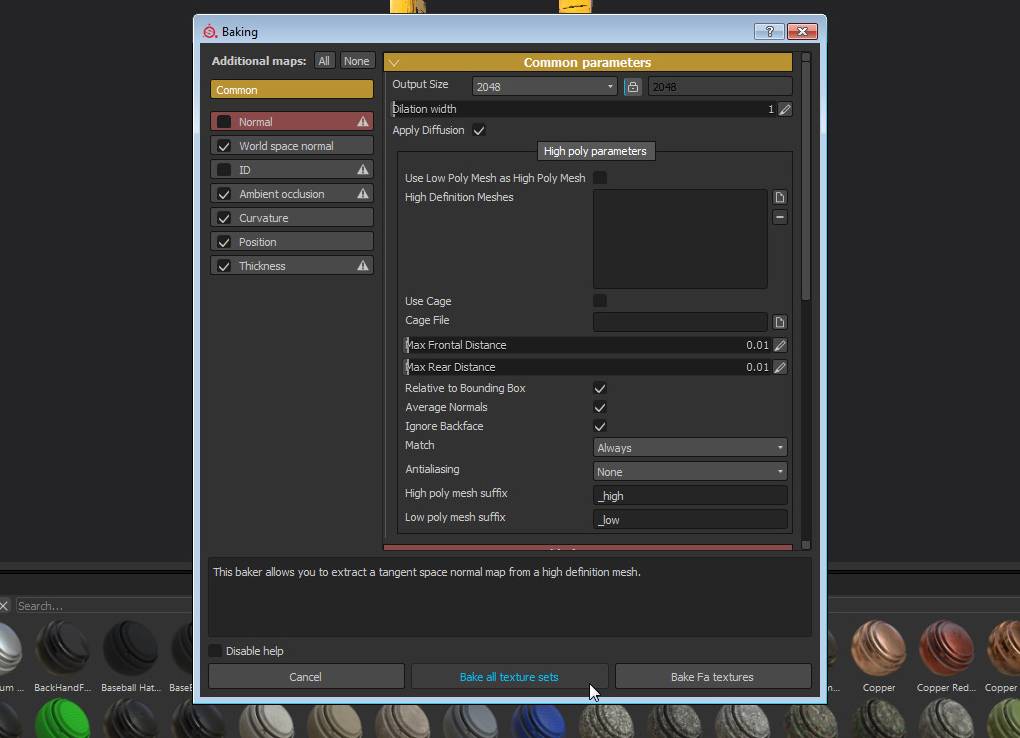The image size is (1020, 738).
Task: Open the Output Size dropdown
Action: (545, 87)
